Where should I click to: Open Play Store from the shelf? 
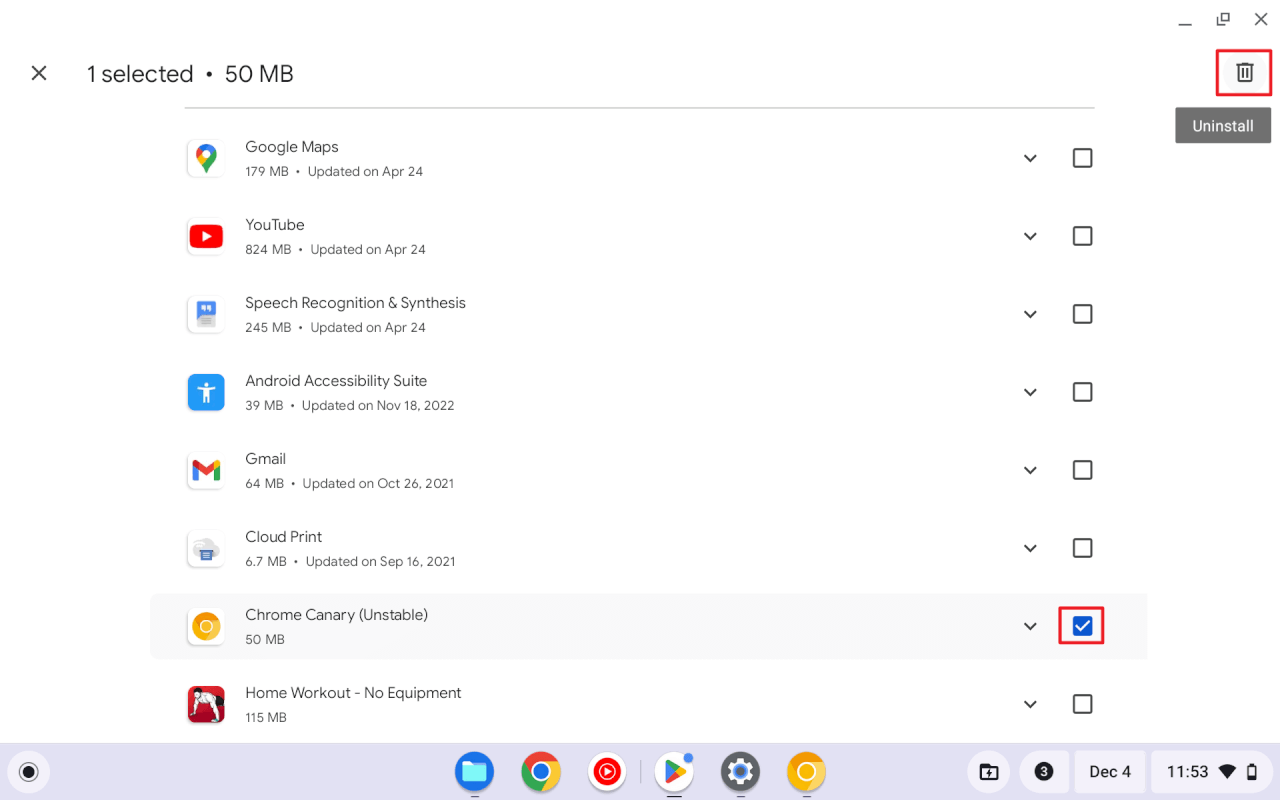tap(675, 772)
